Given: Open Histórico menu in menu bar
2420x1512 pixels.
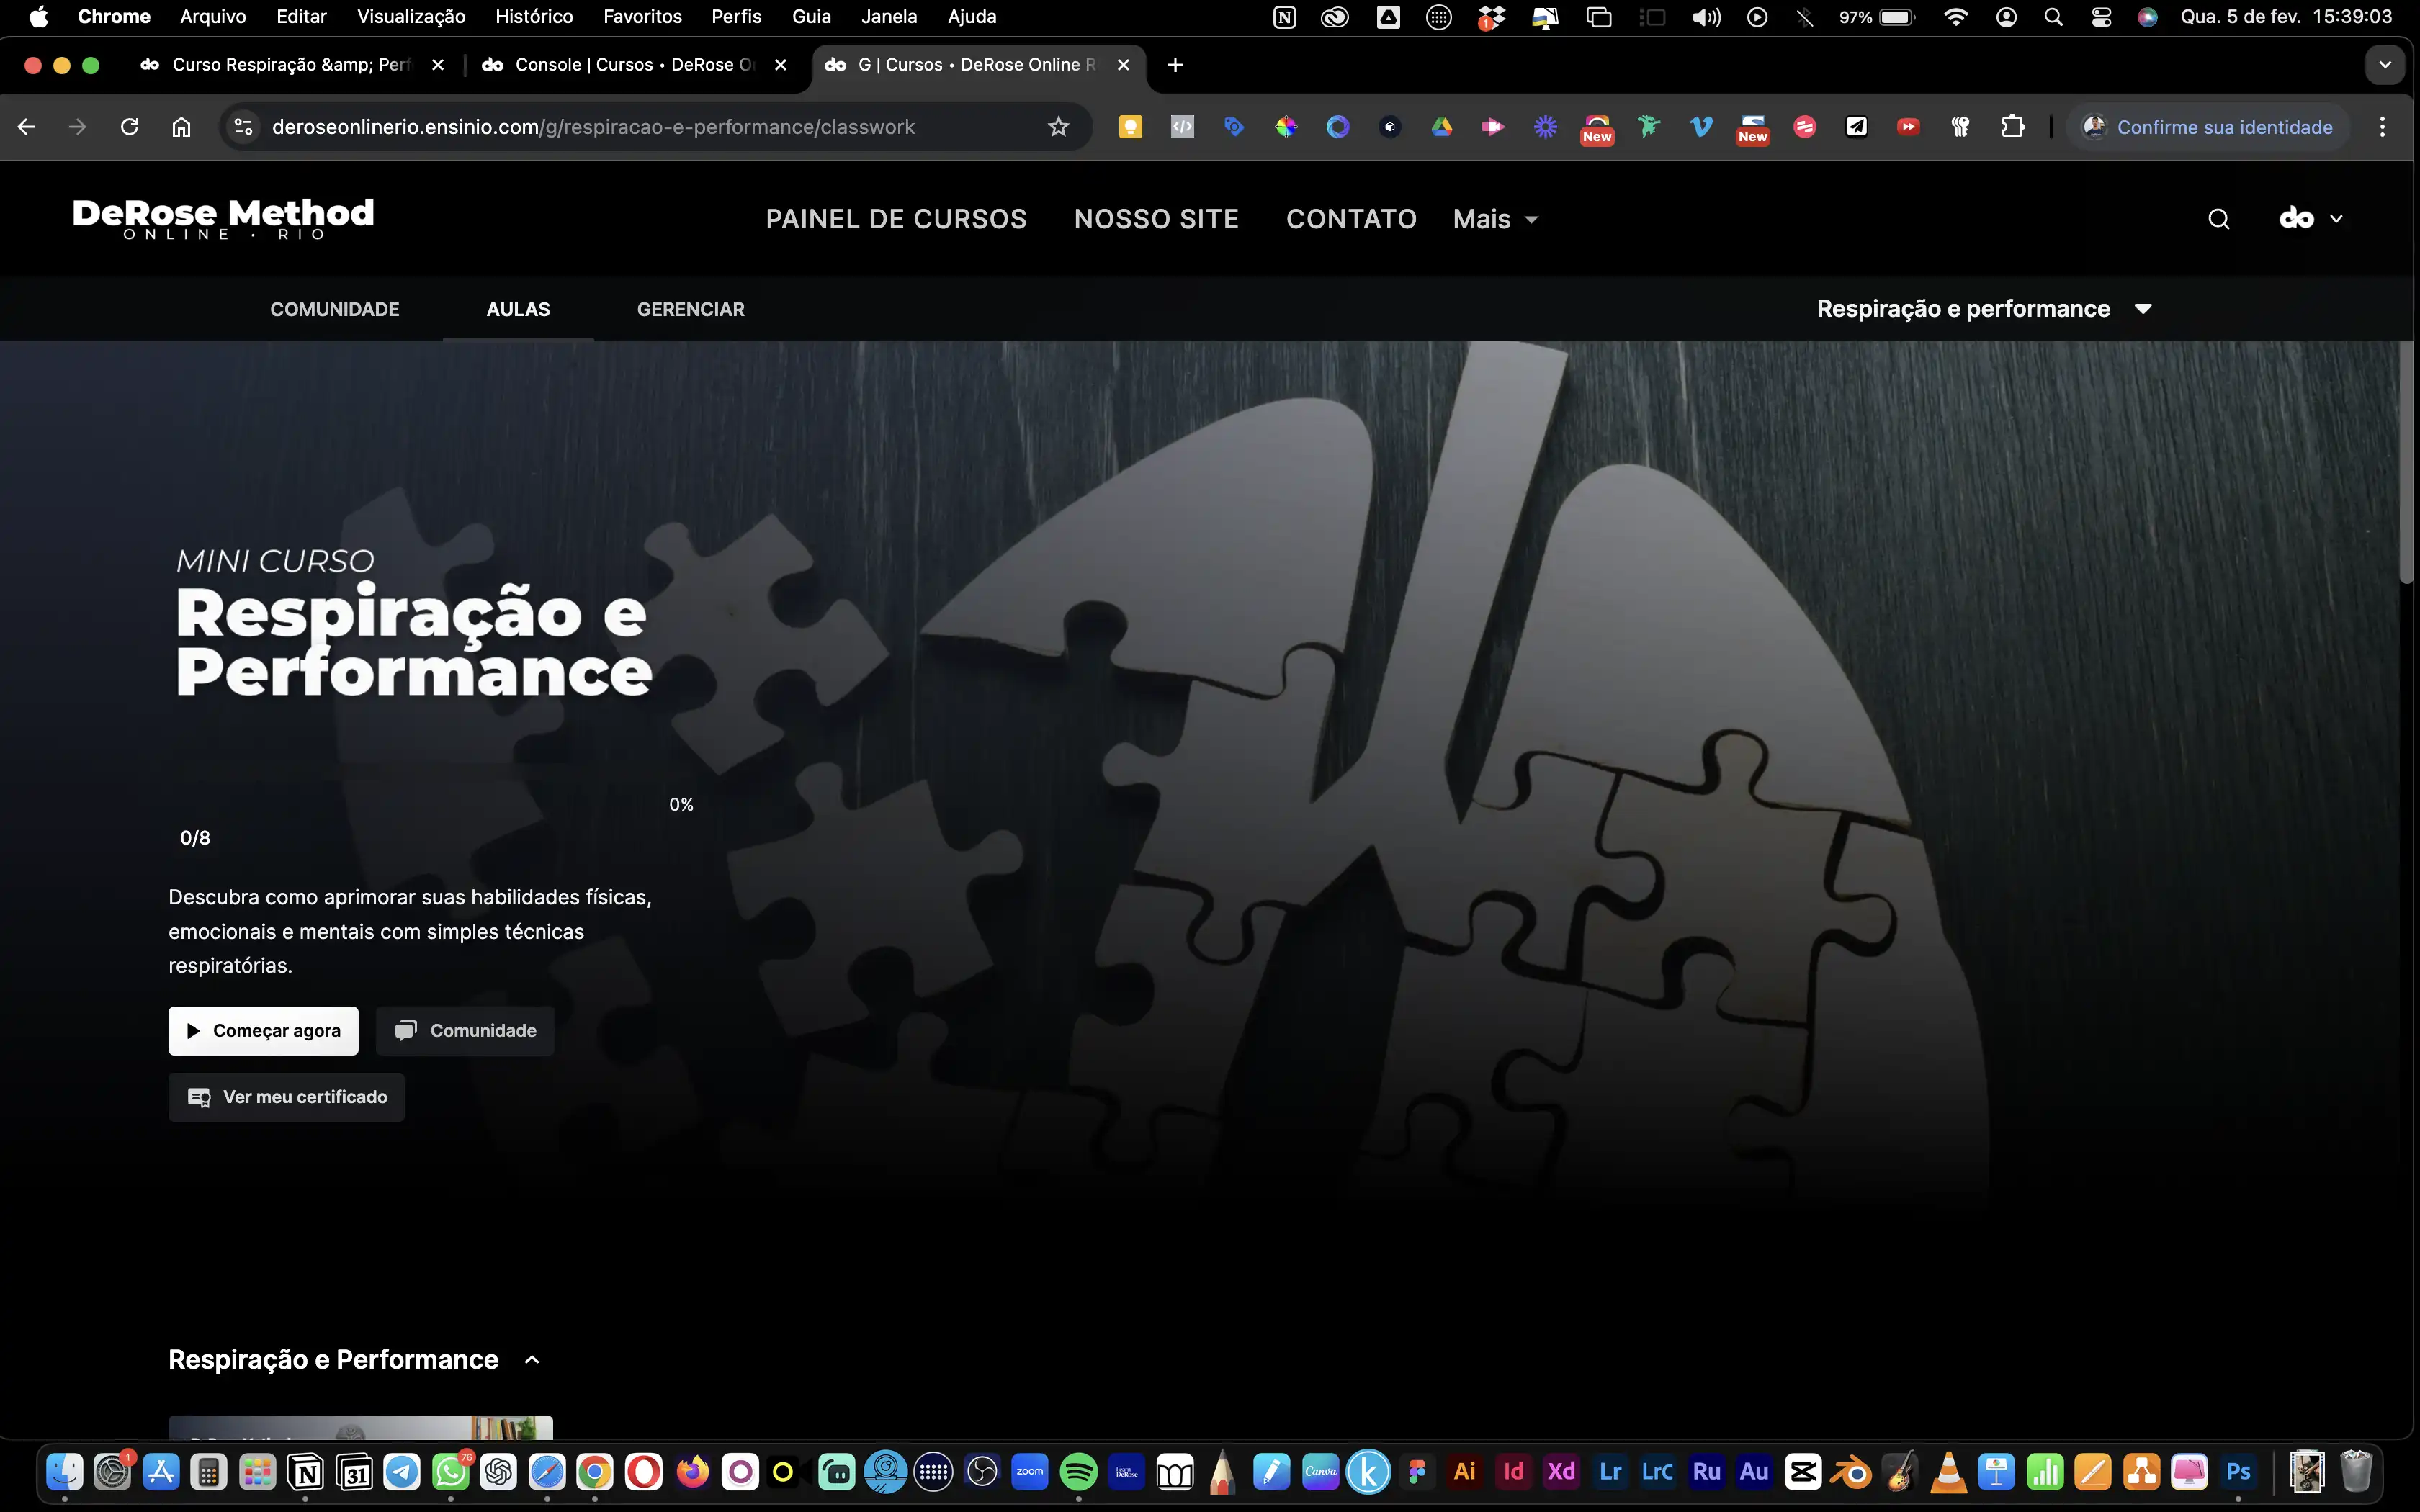Looking at the screenshot, I should pyautogui.click(x=534, y=17).
